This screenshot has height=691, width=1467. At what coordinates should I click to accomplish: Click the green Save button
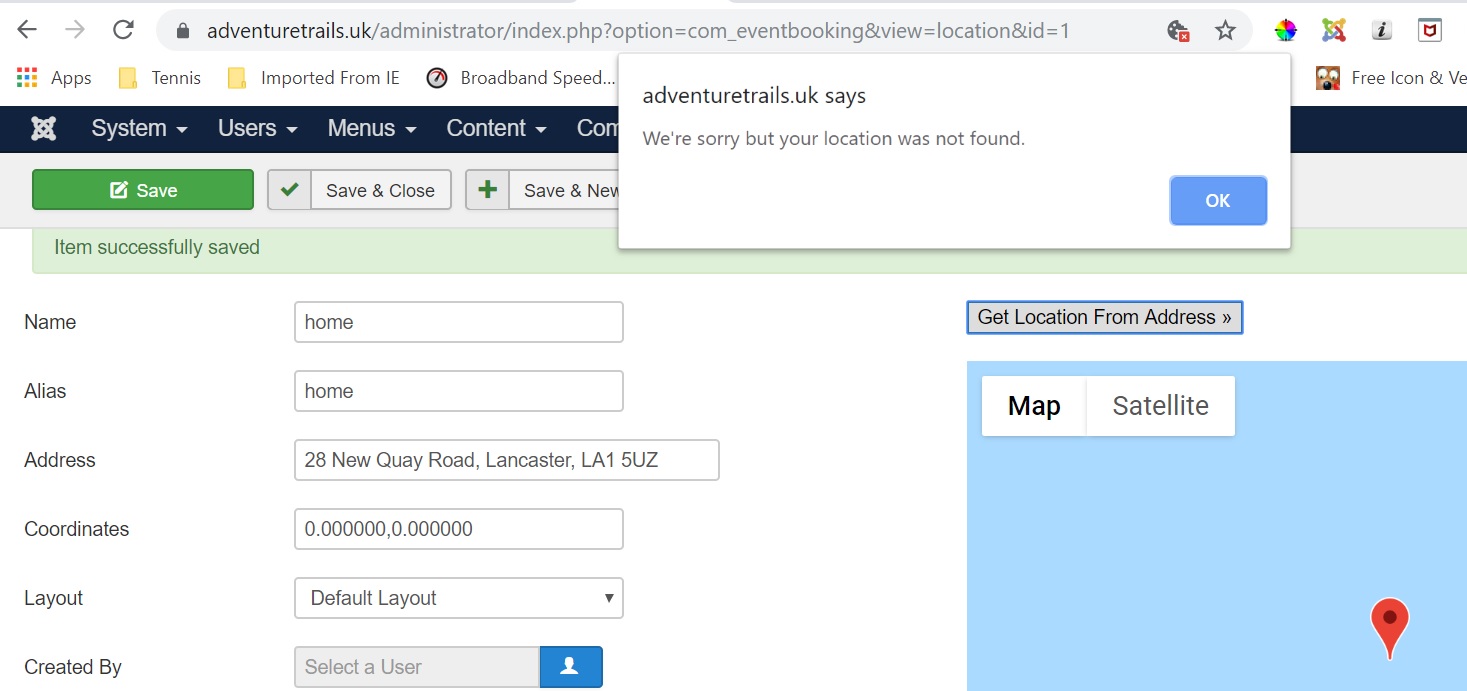point(143,190)
